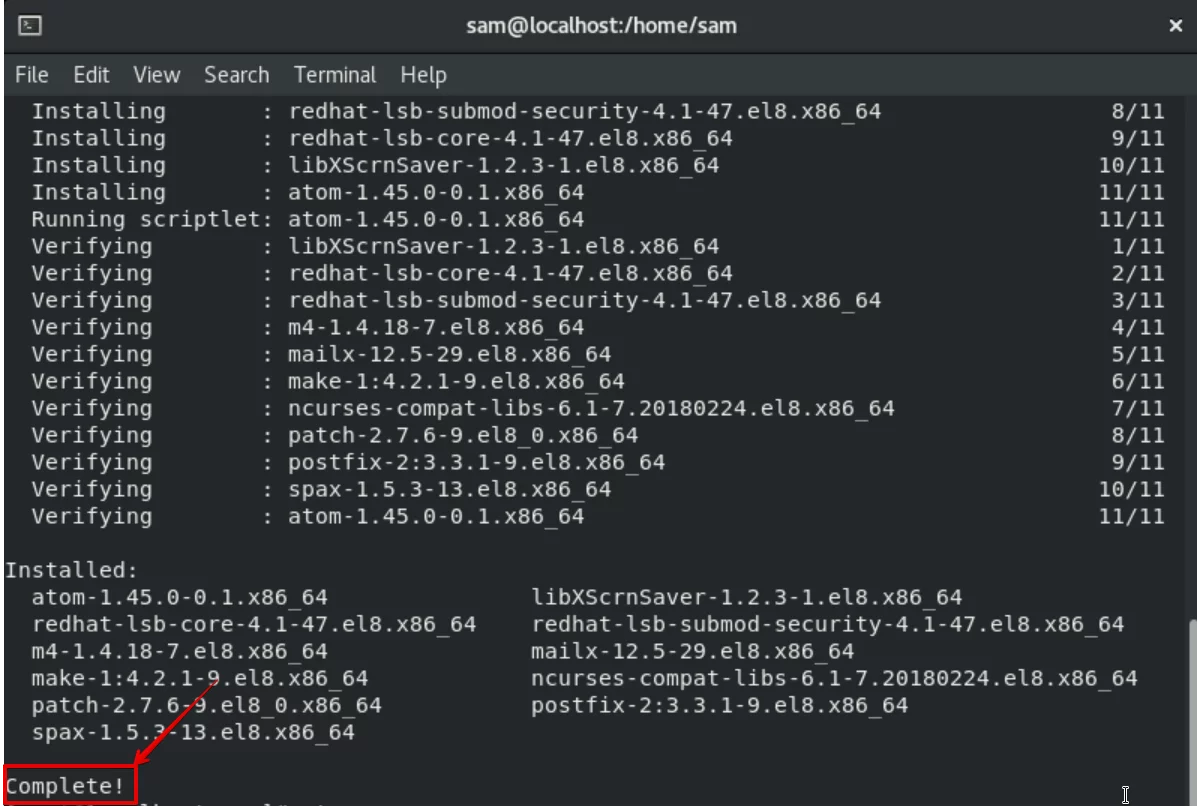Viewport: 1197px width, 809px height.
Task: Click the vertical scrollbar thumb
Action: pyautogui.click(x=1192, y=711)
